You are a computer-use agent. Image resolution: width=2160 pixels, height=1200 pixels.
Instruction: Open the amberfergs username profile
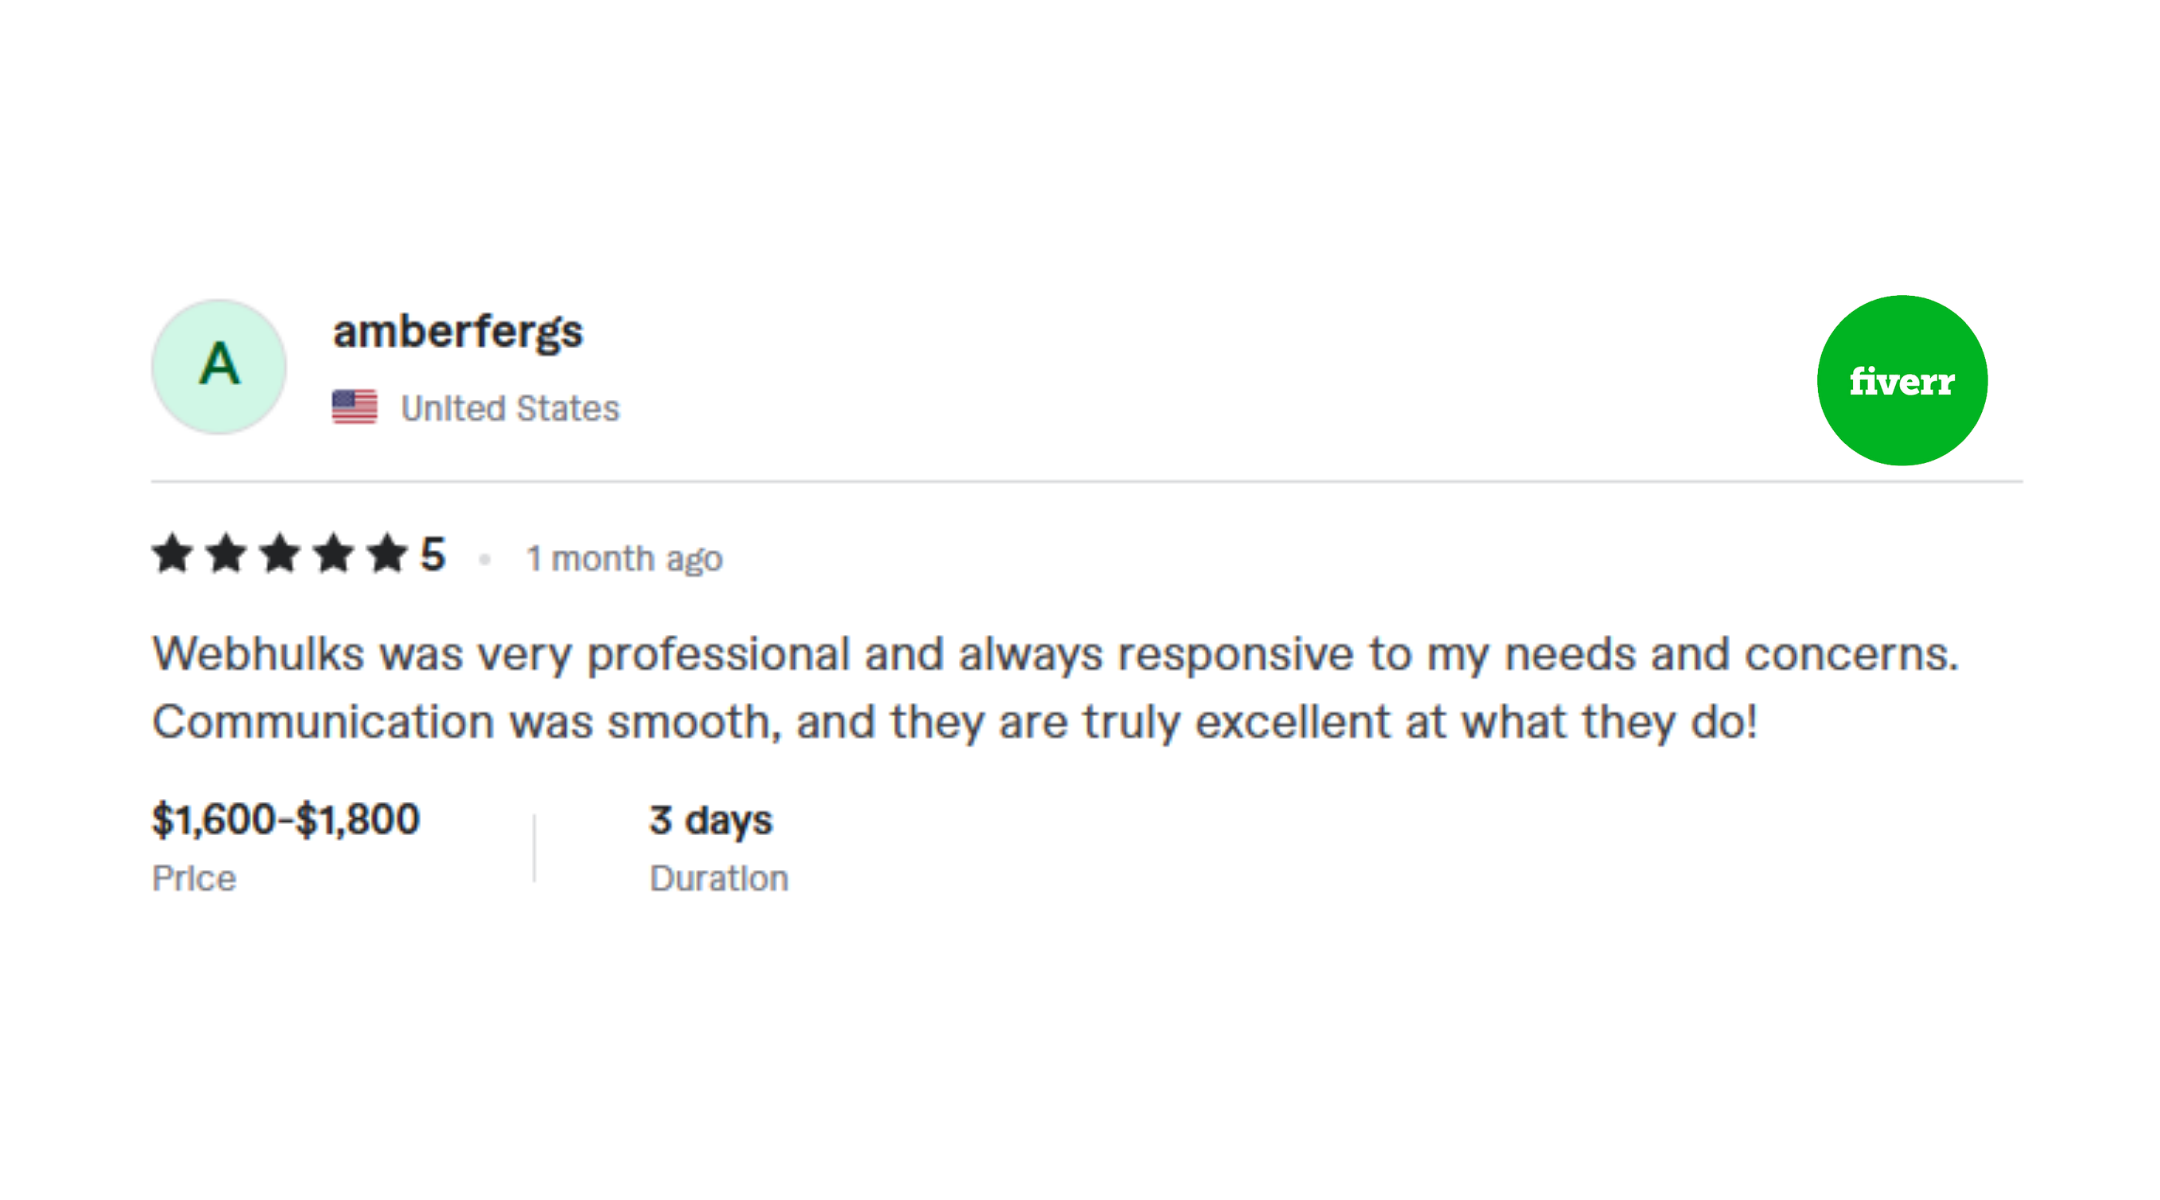point(457,332)
